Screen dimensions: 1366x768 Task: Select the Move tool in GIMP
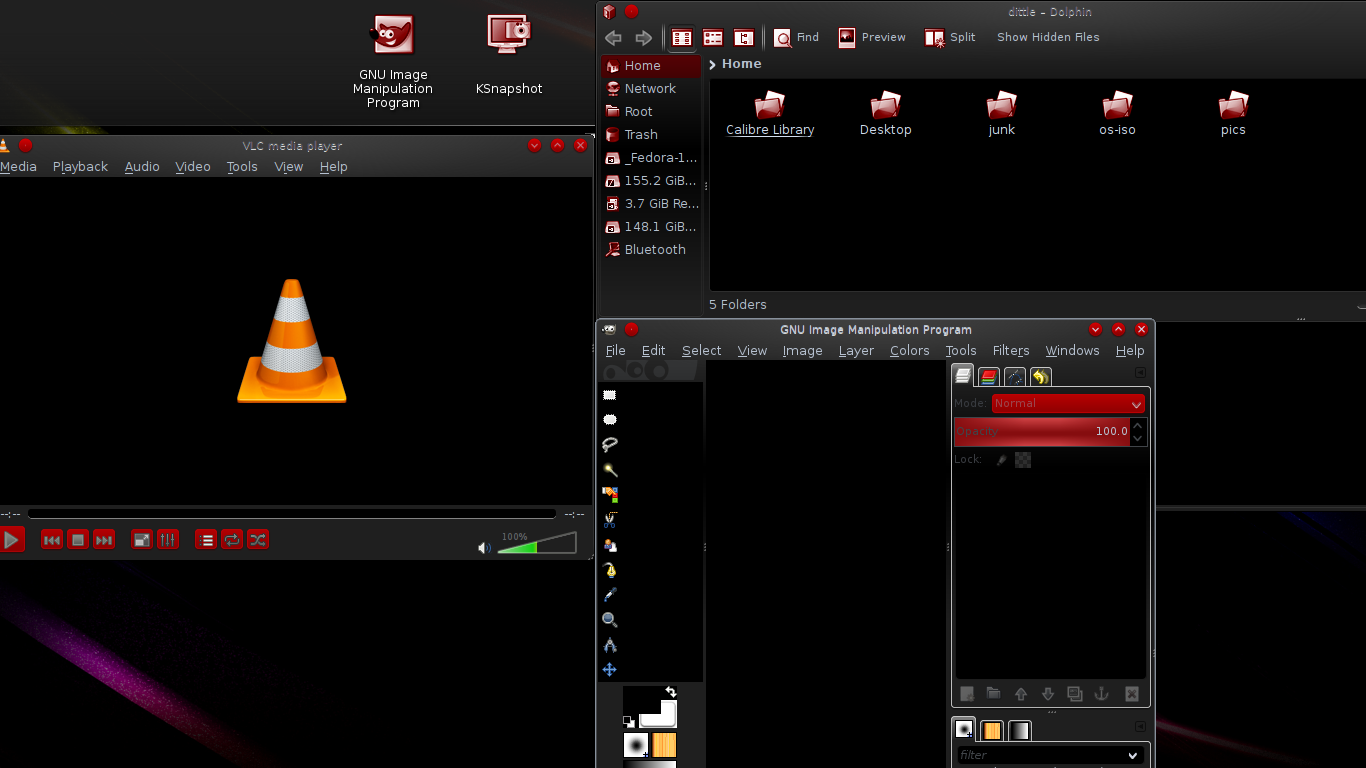[610, 670]
